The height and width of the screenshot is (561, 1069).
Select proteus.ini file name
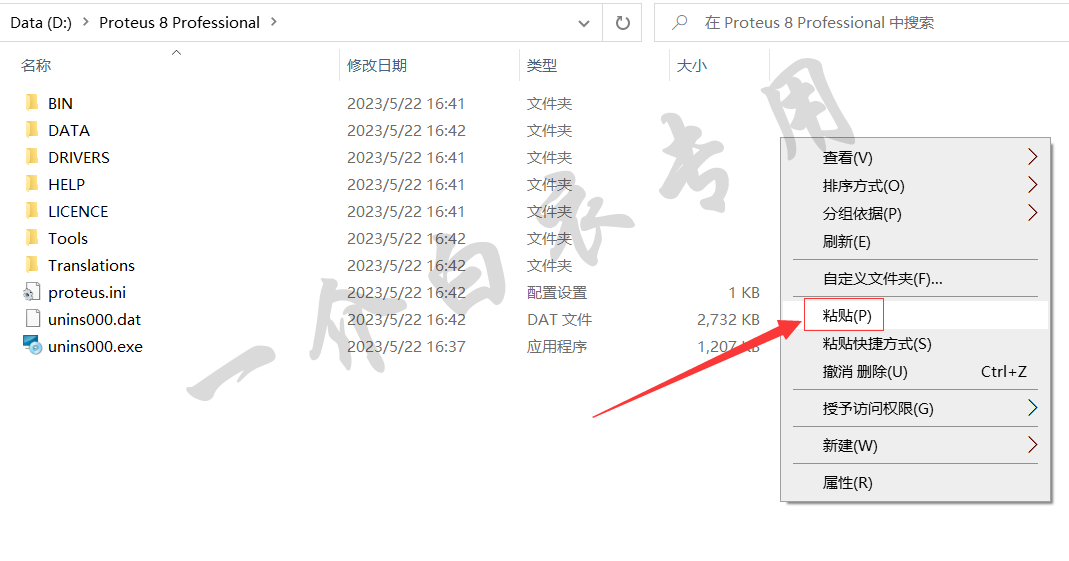(87, 292)
